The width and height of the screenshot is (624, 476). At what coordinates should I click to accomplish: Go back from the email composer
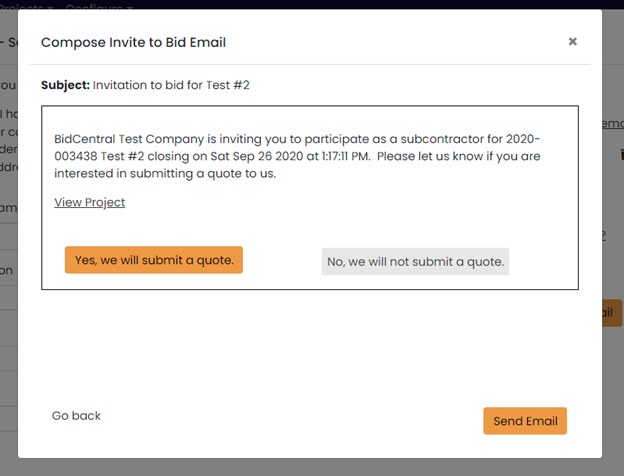76,416
